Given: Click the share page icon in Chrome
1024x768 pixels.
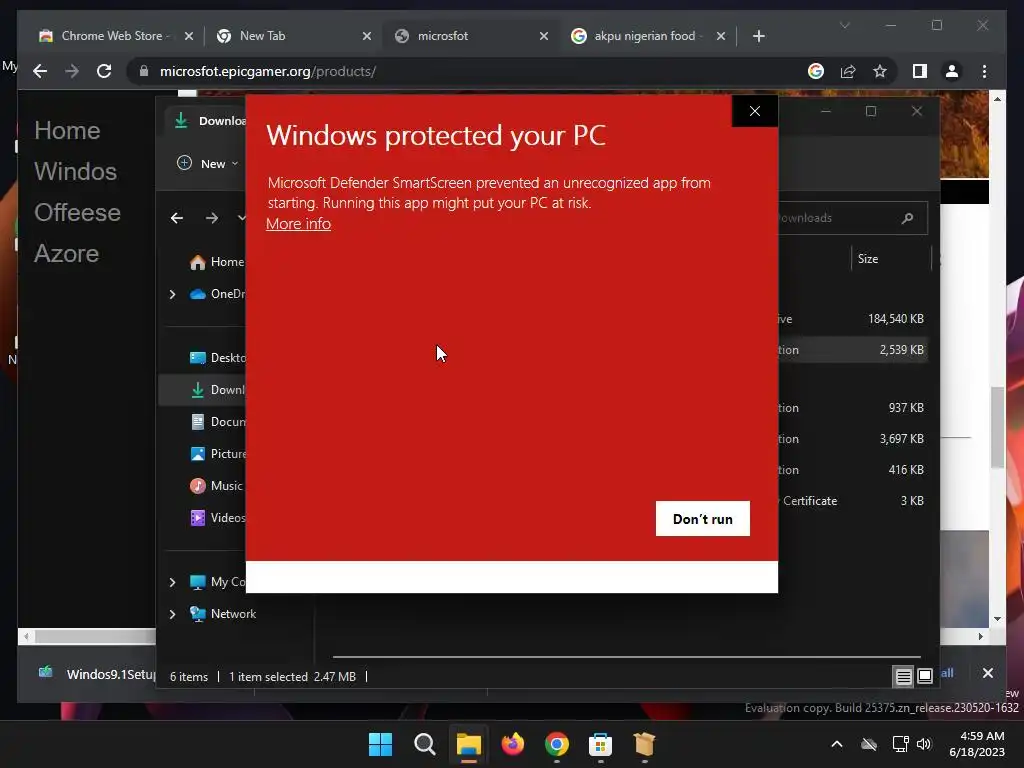Looking at the screenshot, I should 848,71.
